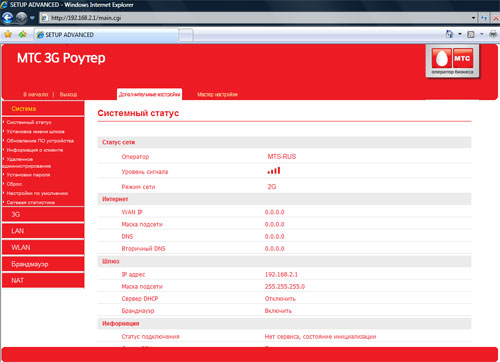Open 'Системный статус' in sidebar
500x362 pixels.
click(x=29, y=122)
